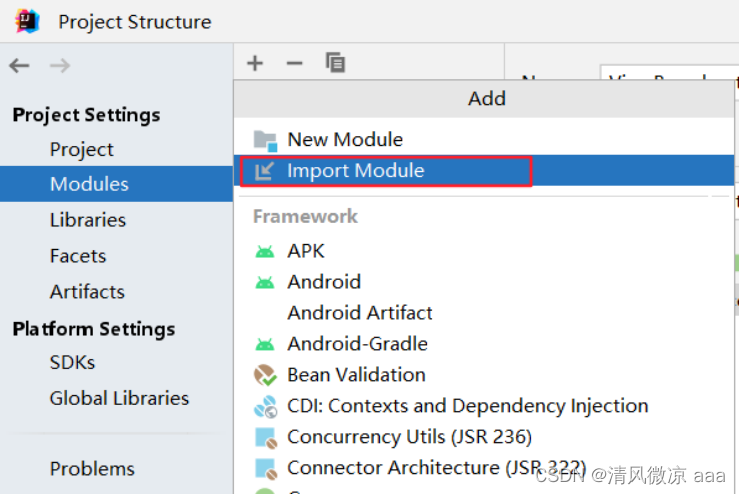The height and width of the screenshot is (494, 740).
Task: Choose Android-Gradle framework entry
Action: coord(484,344)
